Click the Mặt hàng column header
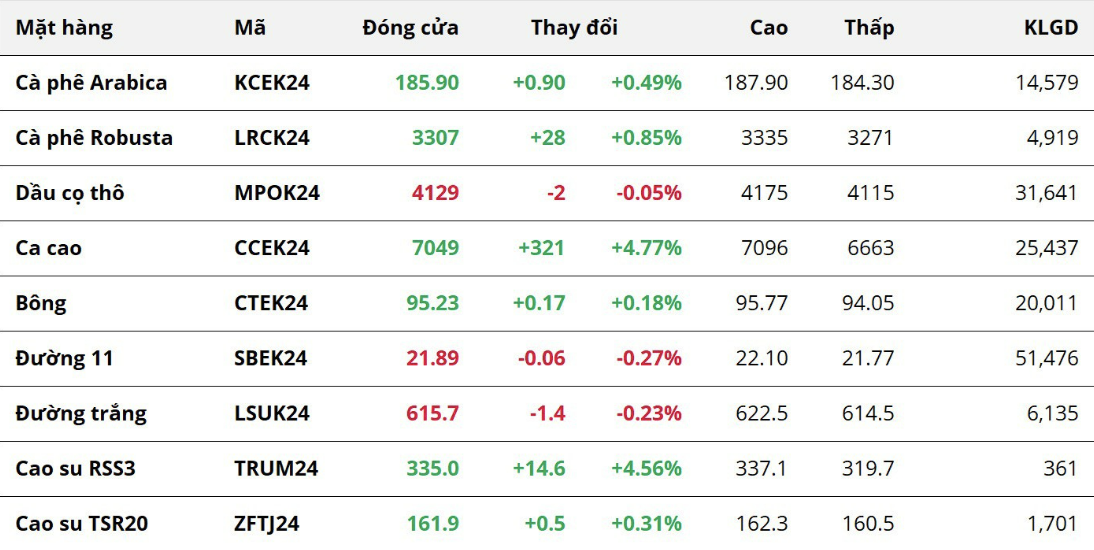The width and height of the screenshot is (1094, 550). tap(64, 28)
